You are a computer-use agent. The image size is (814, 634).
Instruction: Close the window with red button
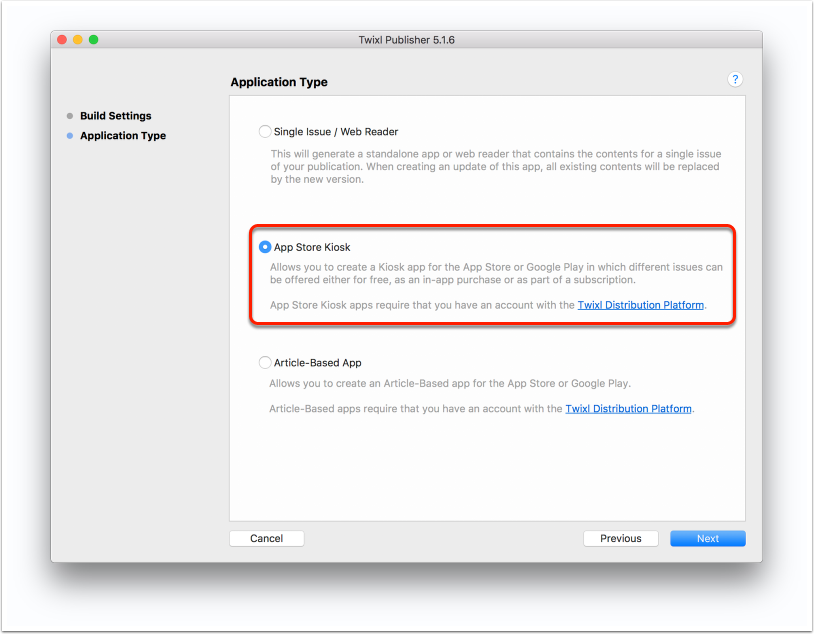click(x=62, y=39)
